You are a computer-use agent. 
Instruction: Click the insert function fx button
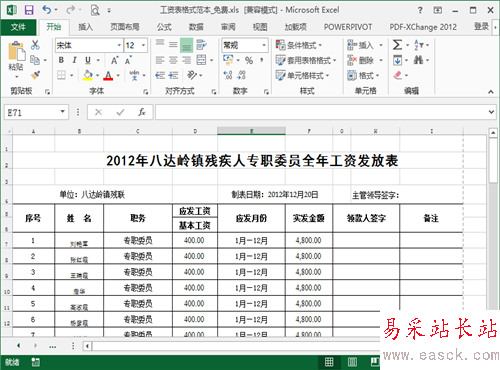tap(142, 112)
